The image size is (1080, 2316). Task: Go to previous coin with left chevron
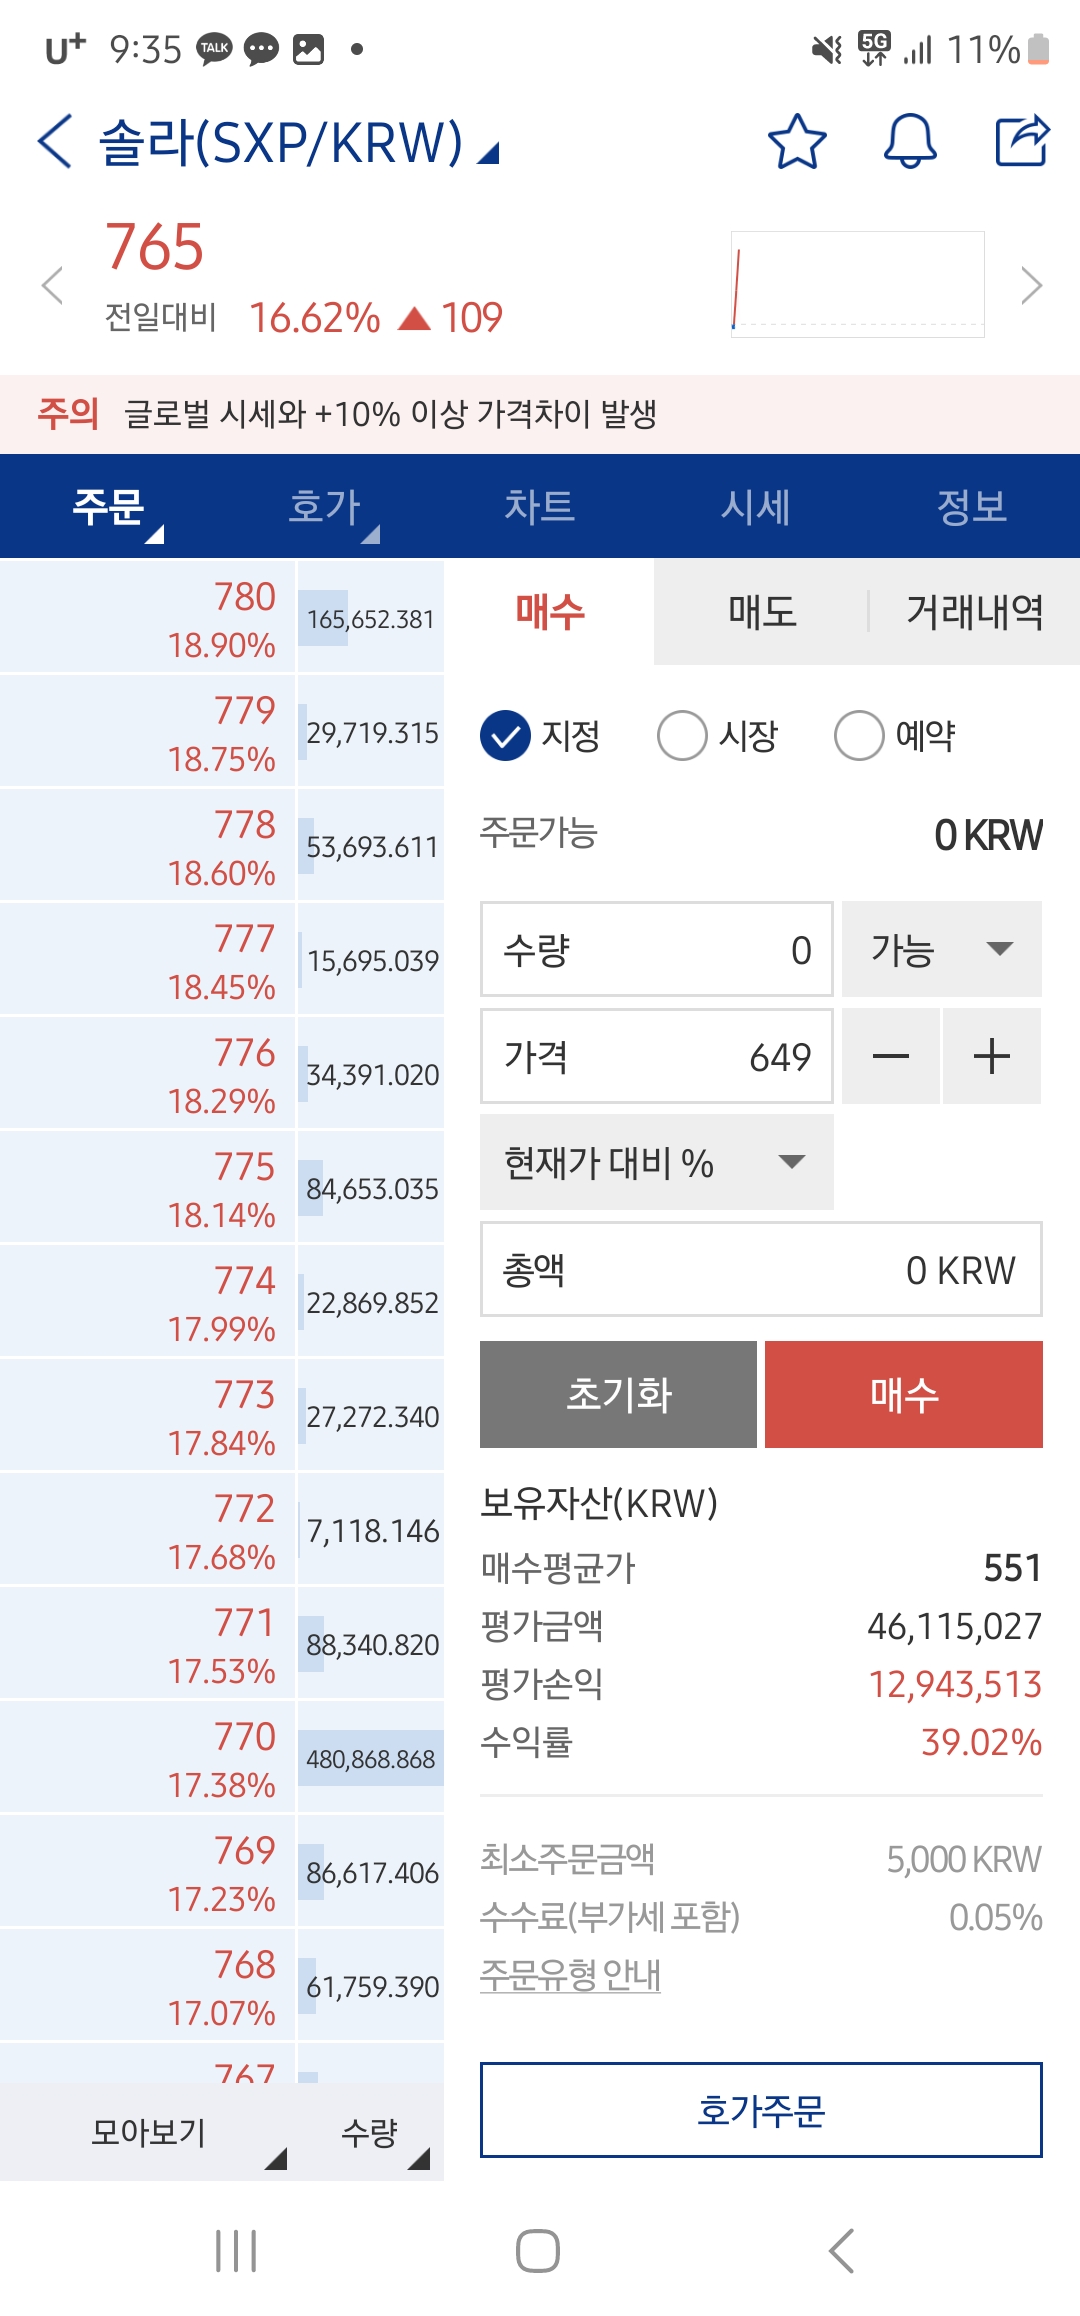point(52,285)
